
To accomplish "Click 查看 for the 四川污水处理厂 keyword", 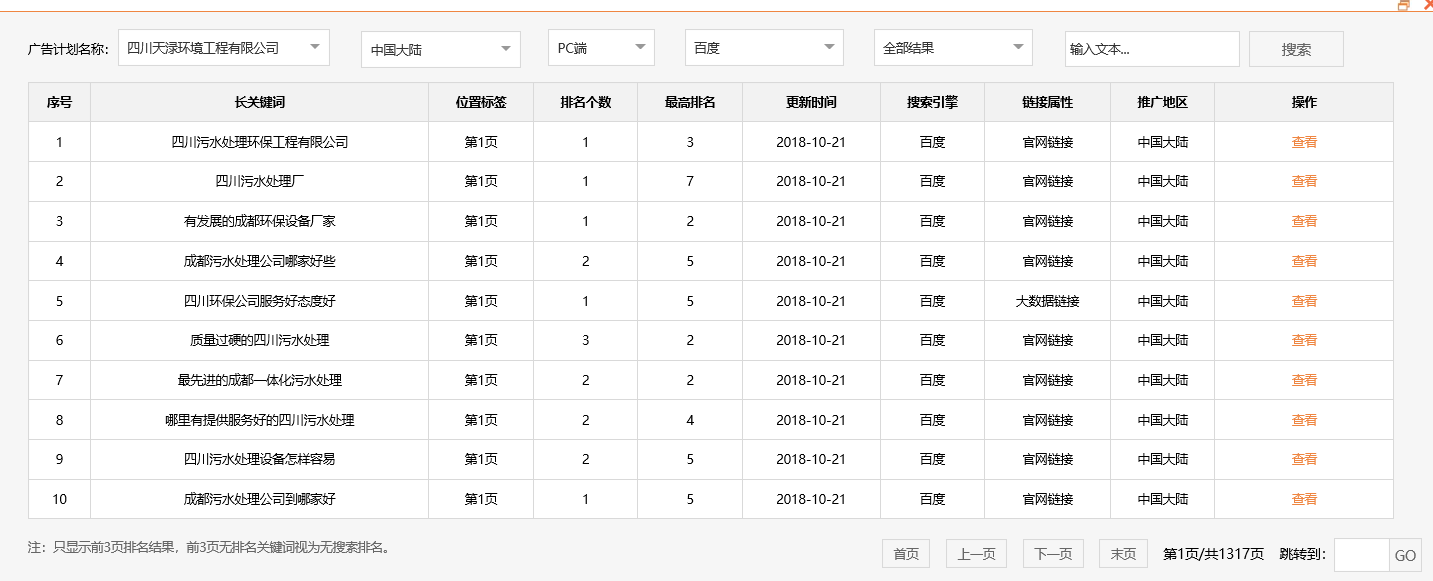I will [1304, 181].
